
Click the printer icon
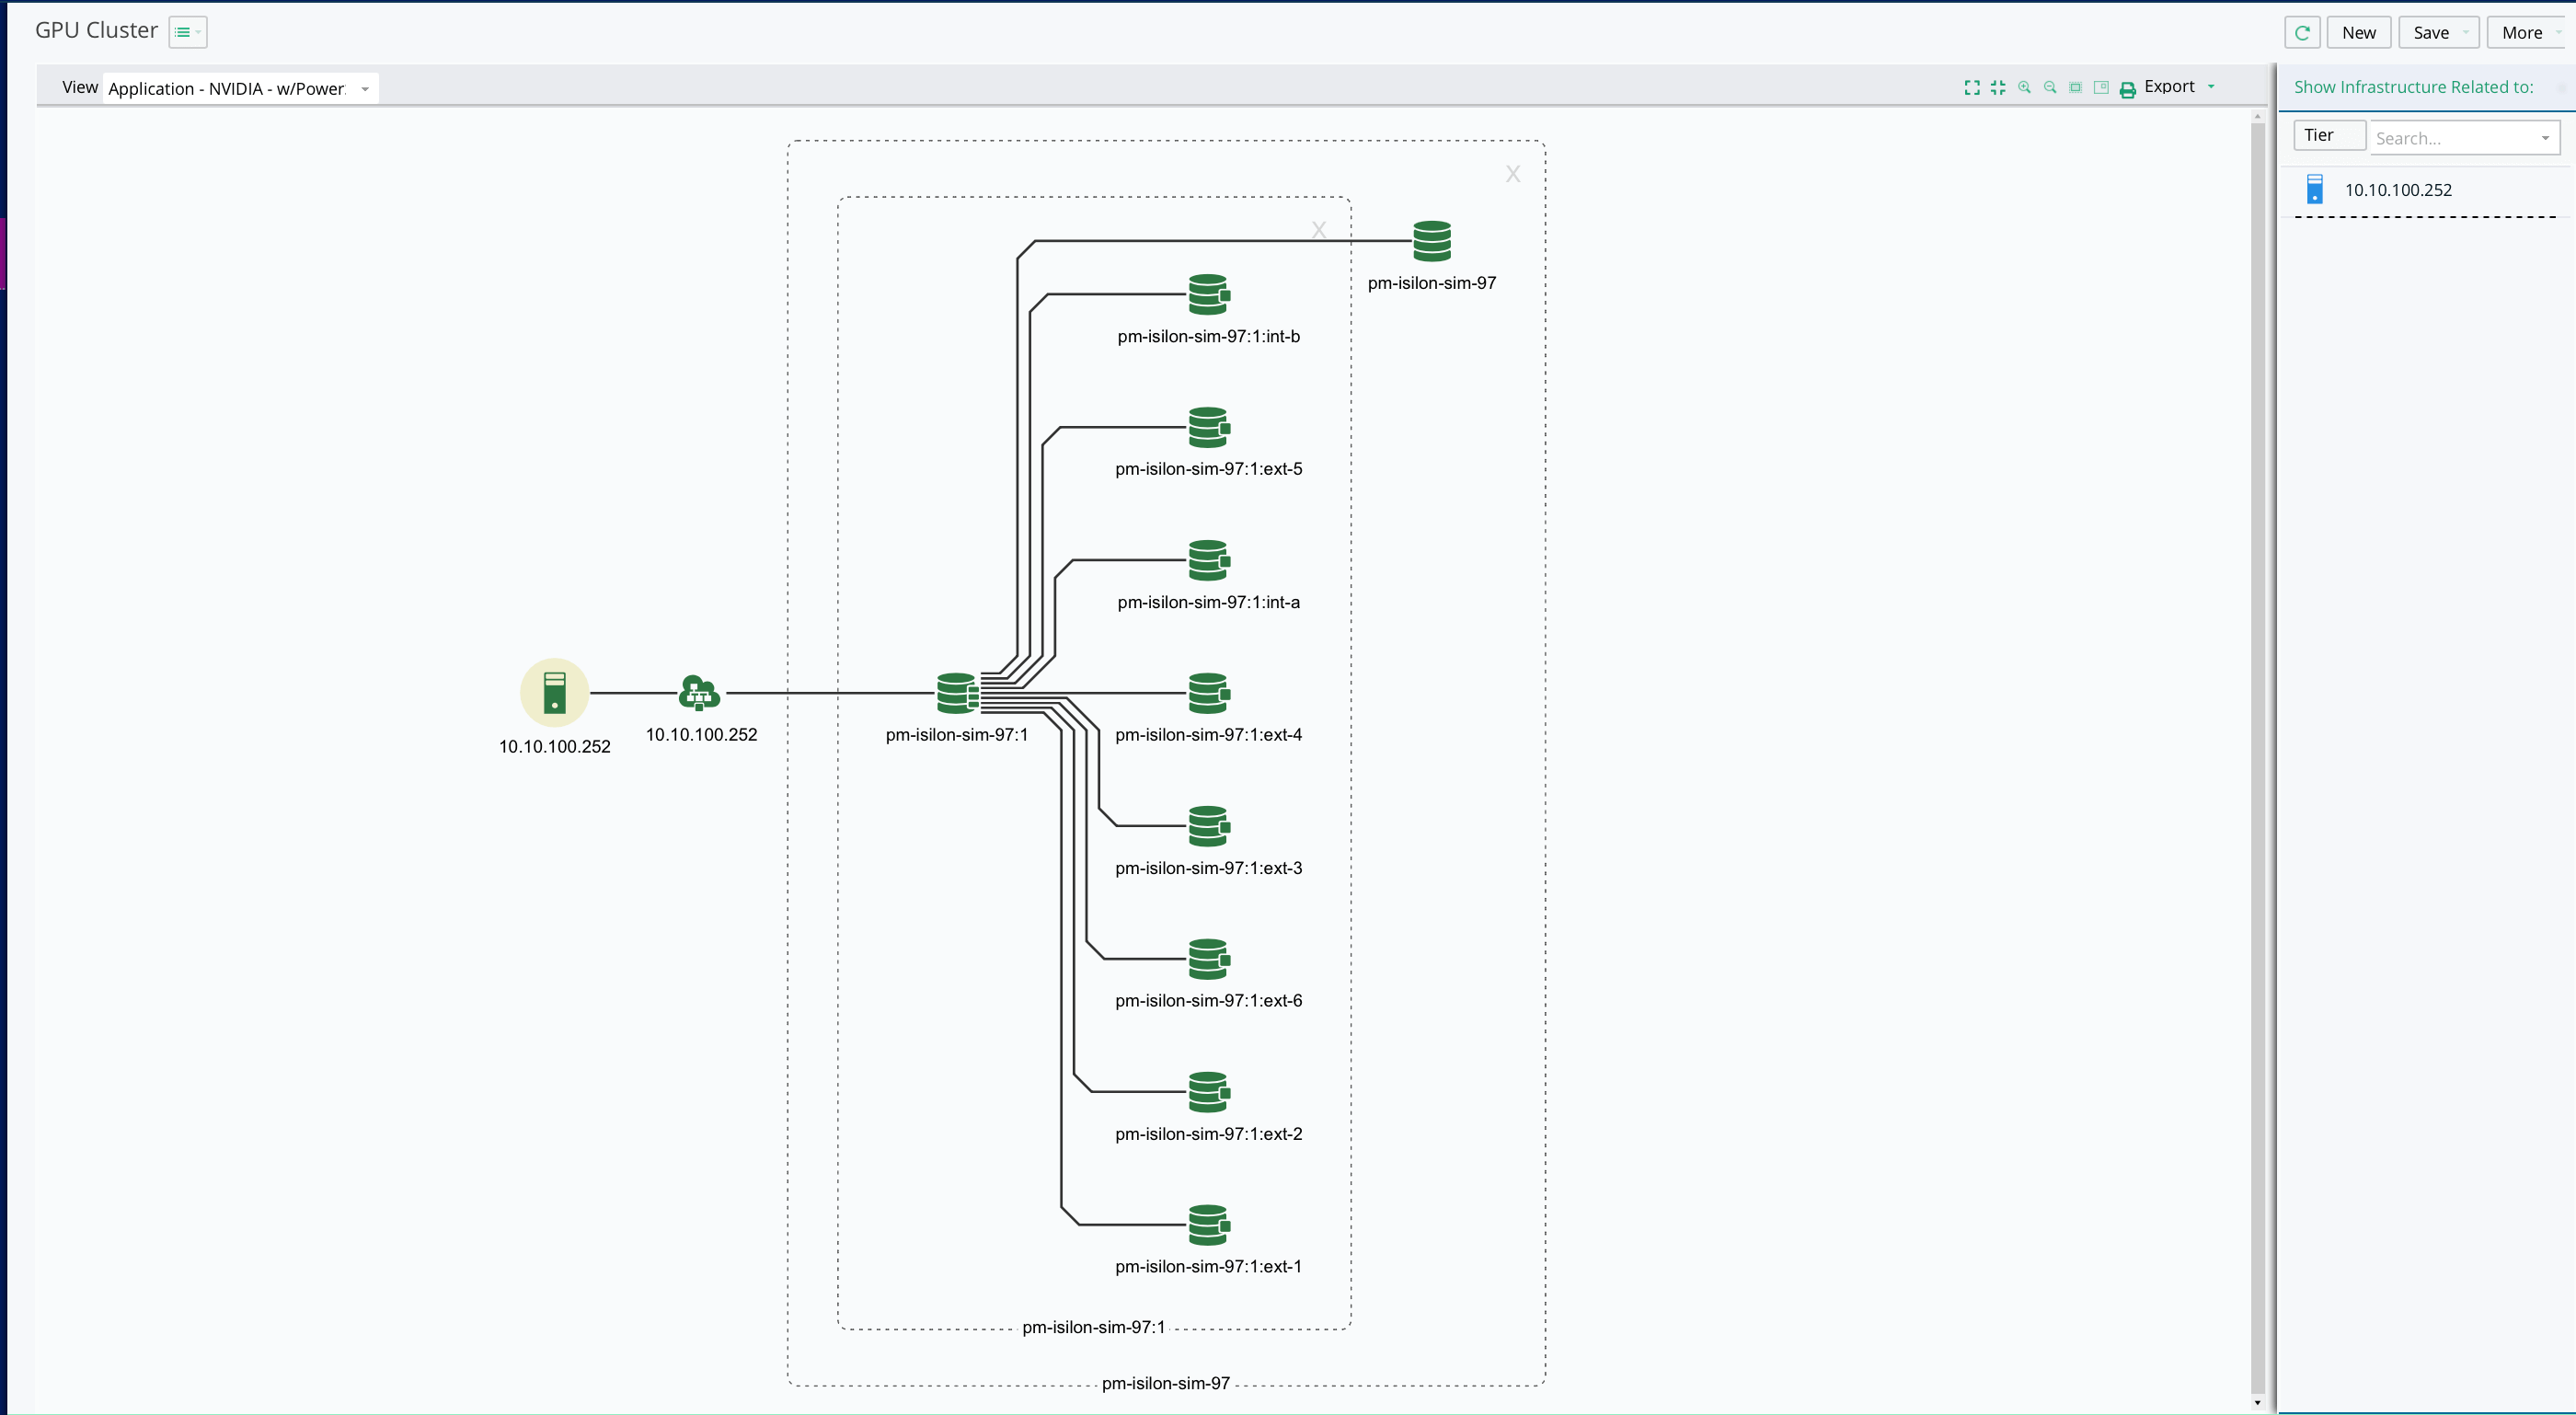(2127, 89)
